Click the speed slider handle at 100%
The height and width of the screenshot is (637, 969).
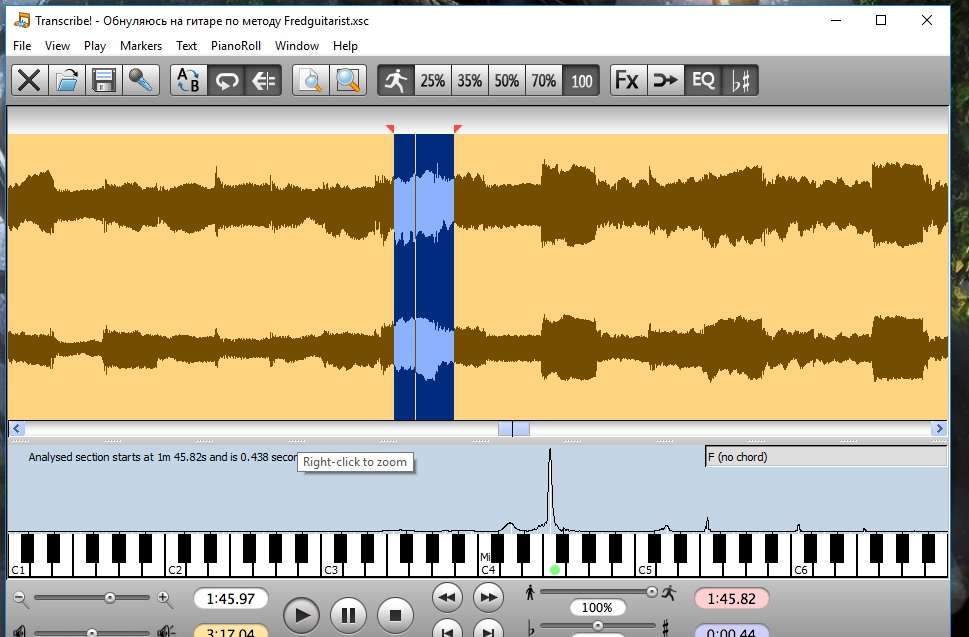(651, 592)
